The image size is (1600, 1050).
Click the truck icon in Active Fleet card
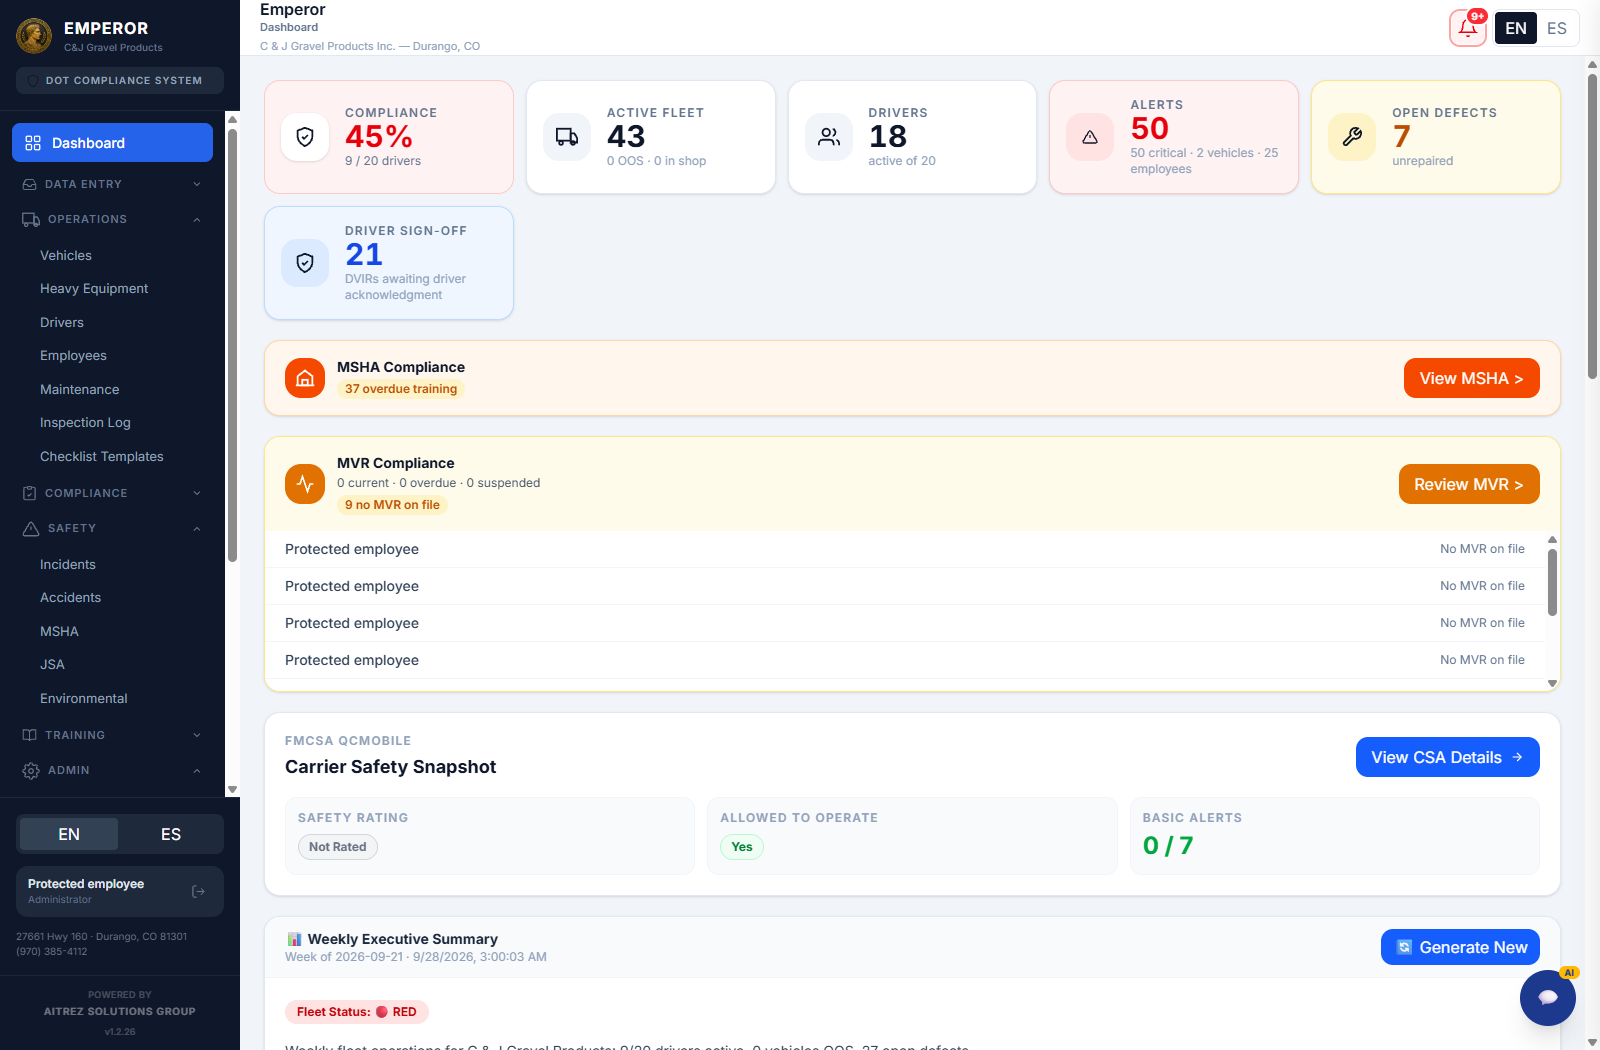(x=567, y=137)
